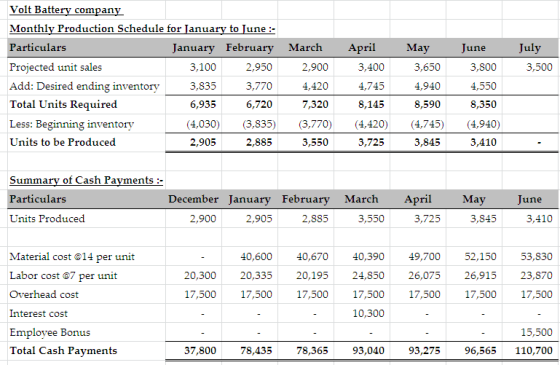This screenshot has width=560, height=365.
Task: Select the Summary of Cash Payments heading
Action: pos(86,180)
